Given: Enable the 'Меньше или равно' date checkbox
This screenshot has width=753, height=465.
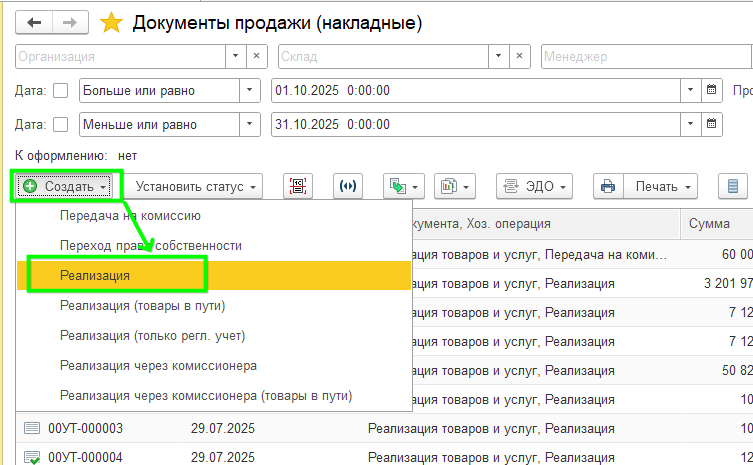Looking at the screenshot, I should [x=60, y=125].
